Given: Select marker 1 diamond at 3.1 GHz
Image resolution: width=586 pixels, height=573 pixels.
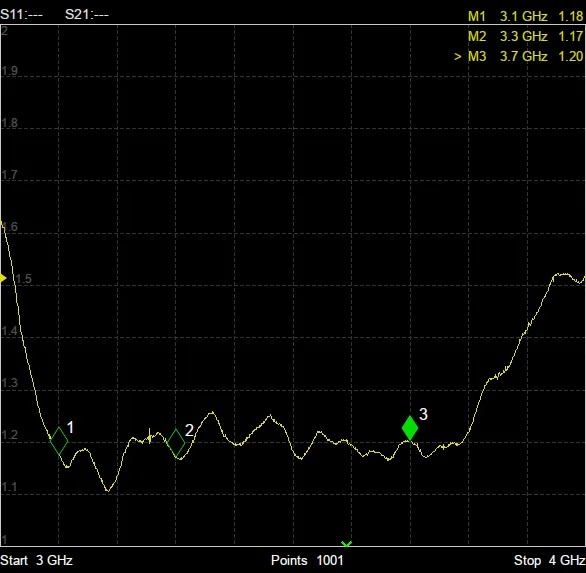Looking at the screenshot, I should [59, 441].
